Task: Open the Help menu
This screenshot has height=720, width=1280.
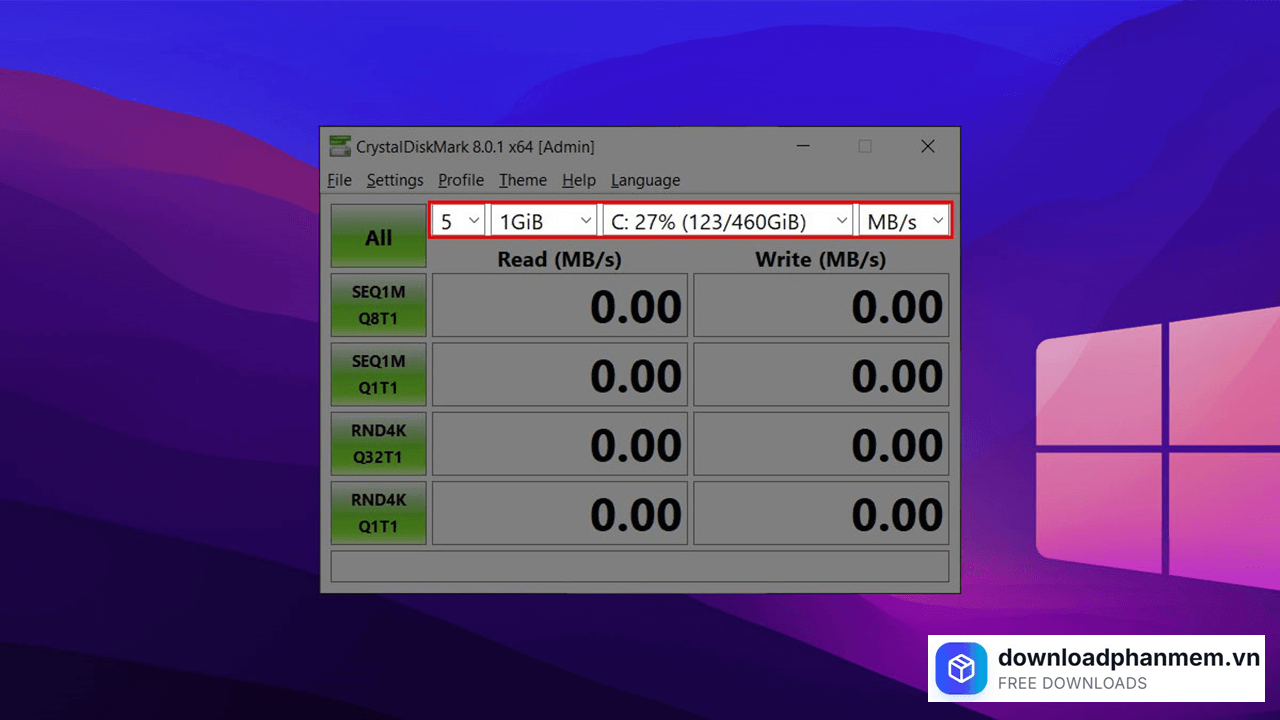Action: [578, 180]
